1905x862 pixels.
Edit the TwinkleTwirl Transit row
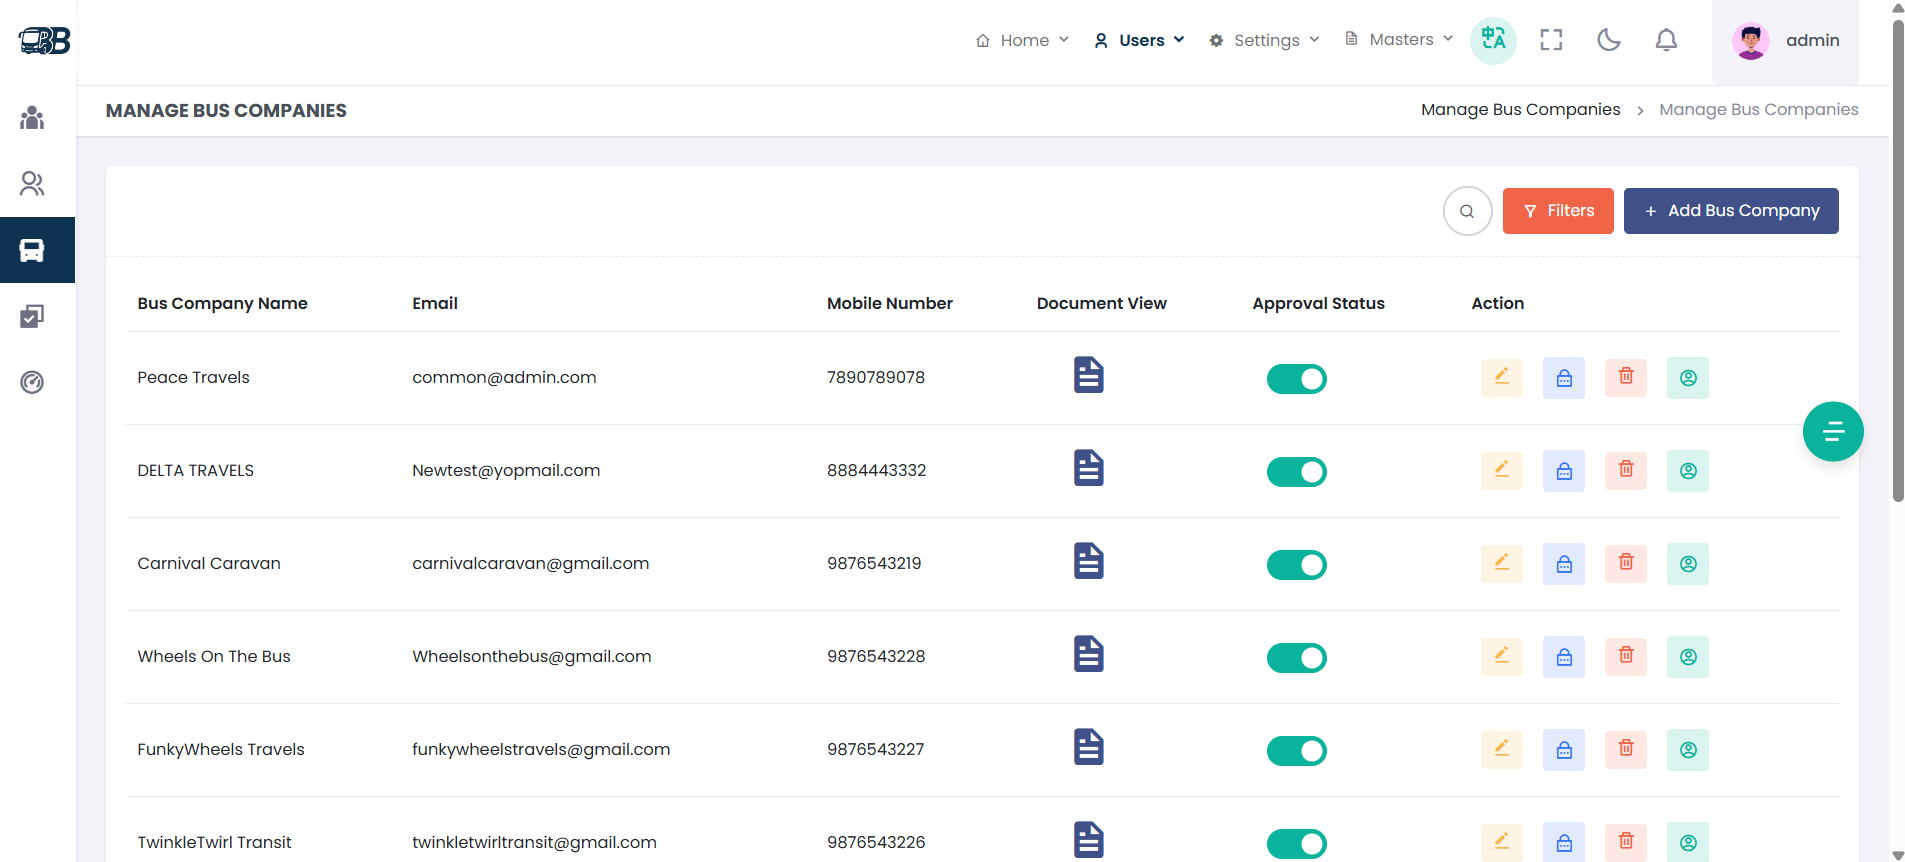(x=1501, y=842)
